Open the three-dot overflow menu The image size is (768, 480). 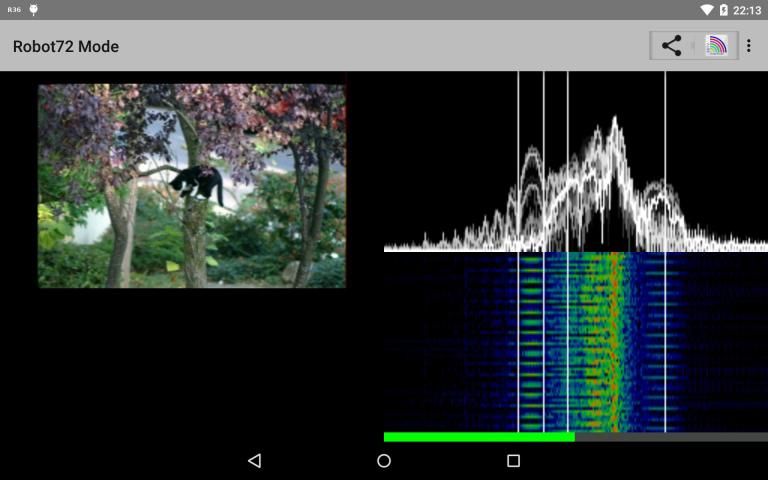click(749, 46)
